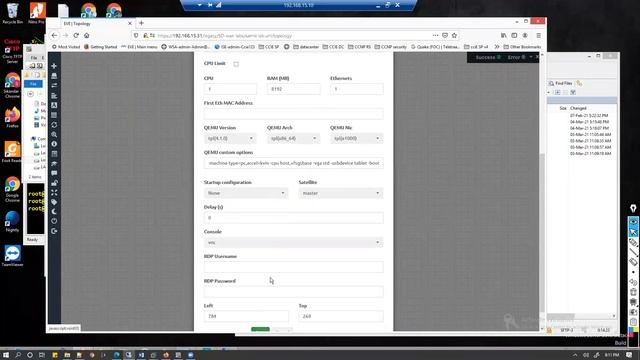Screen dimensions: 640x360
Task: Click the taskbar search magnifier
Action: 18,355
